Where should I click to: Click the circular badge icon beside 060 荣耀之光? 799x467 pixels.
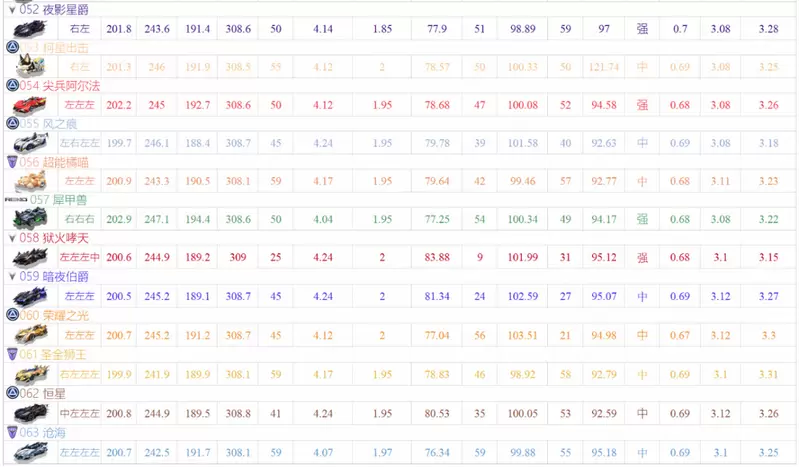tap(12, 315)
